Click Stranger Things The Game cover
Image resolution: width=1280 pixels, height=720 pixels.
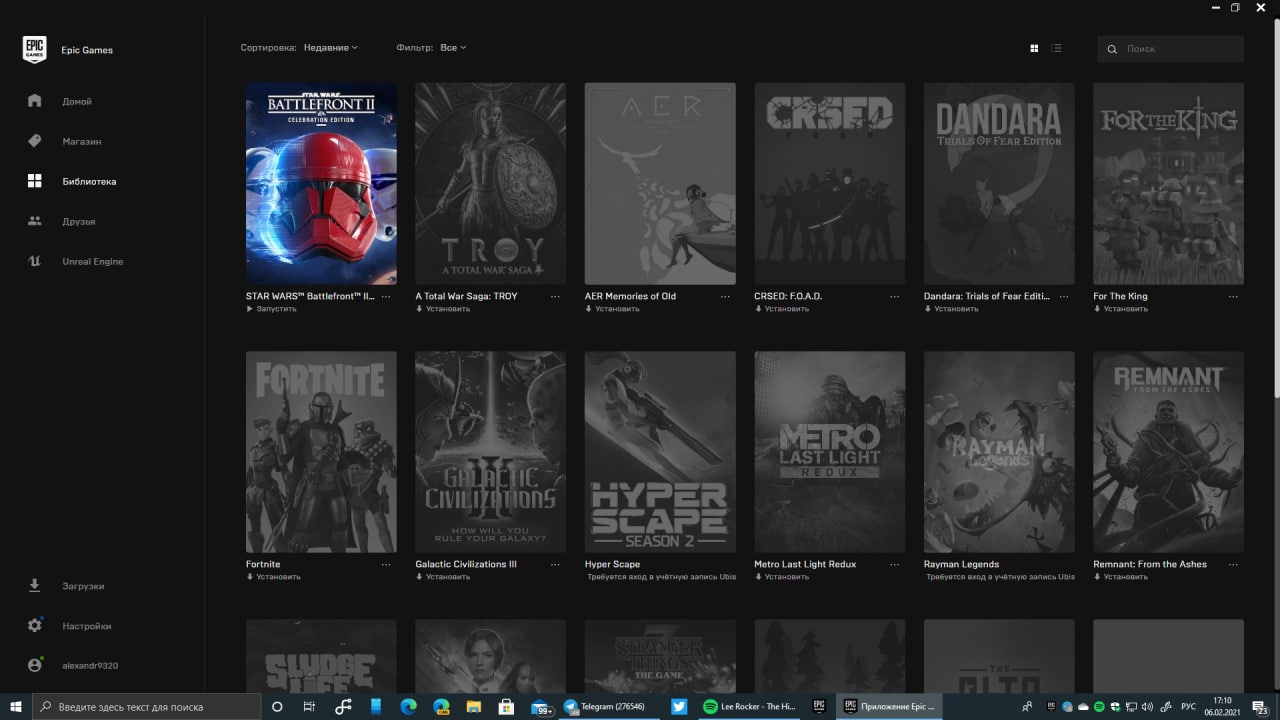coord(660,656)
